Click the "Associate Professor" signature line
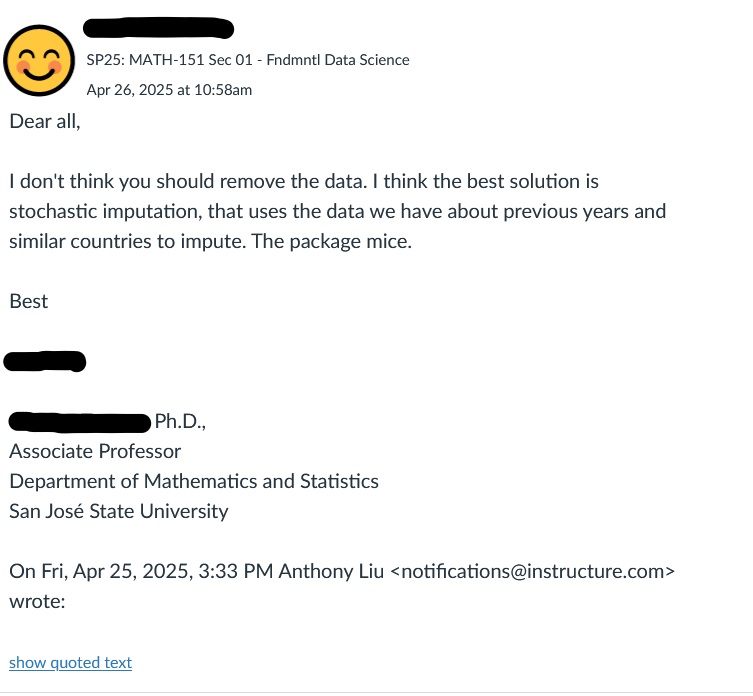This screenshot has height=696, width=753. tap(95, 452)
